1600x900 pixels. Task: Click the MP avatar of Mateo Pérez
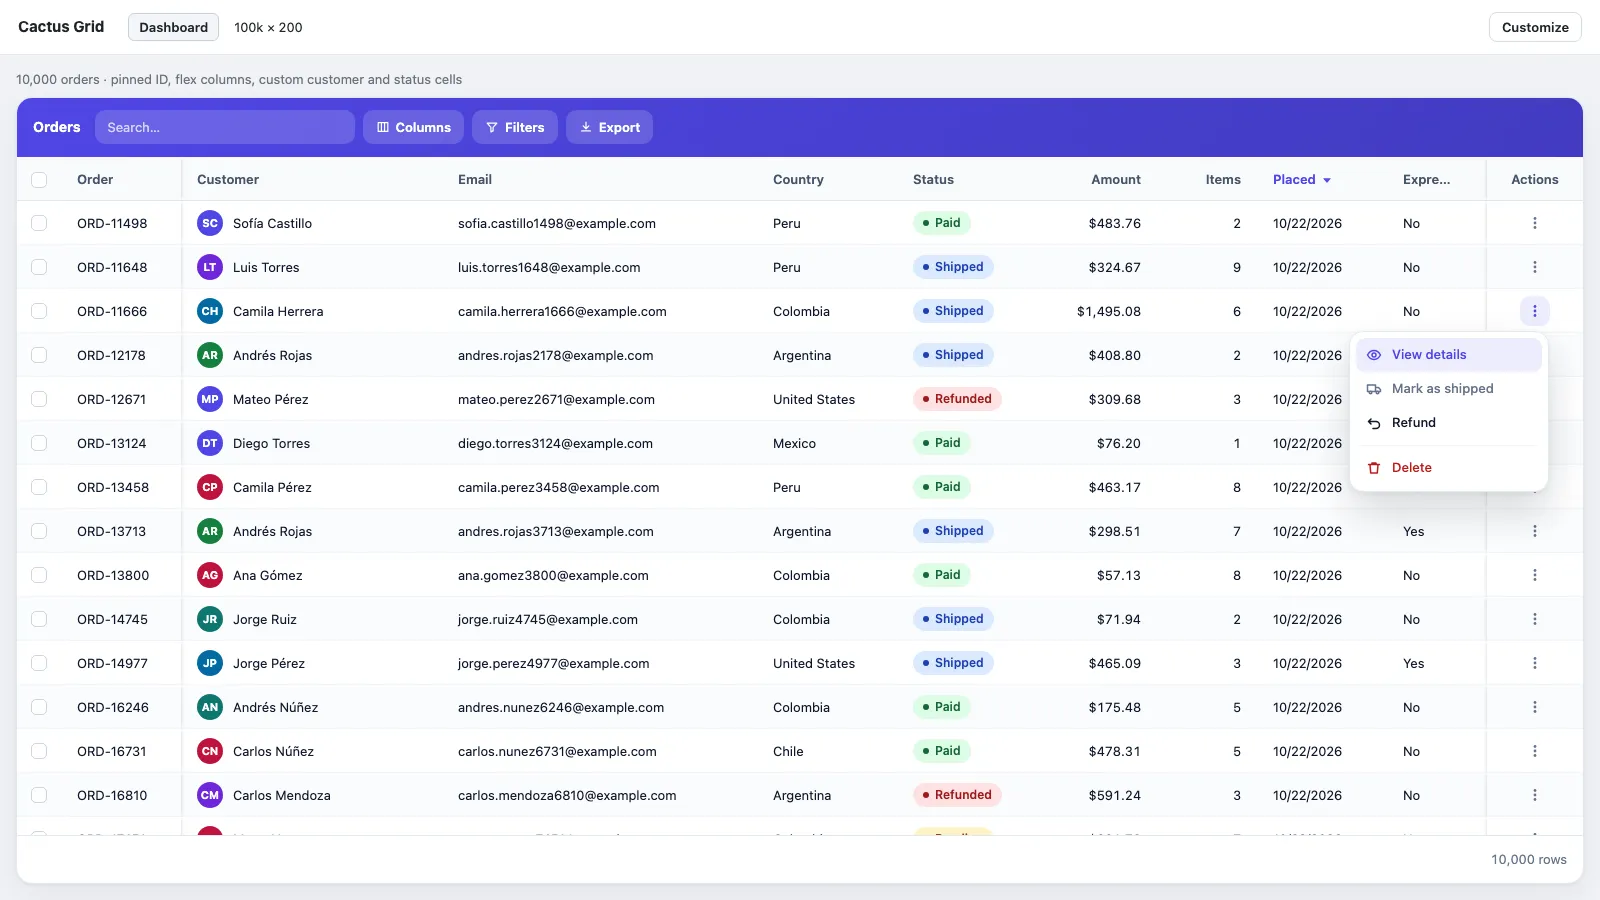(210, 399)
